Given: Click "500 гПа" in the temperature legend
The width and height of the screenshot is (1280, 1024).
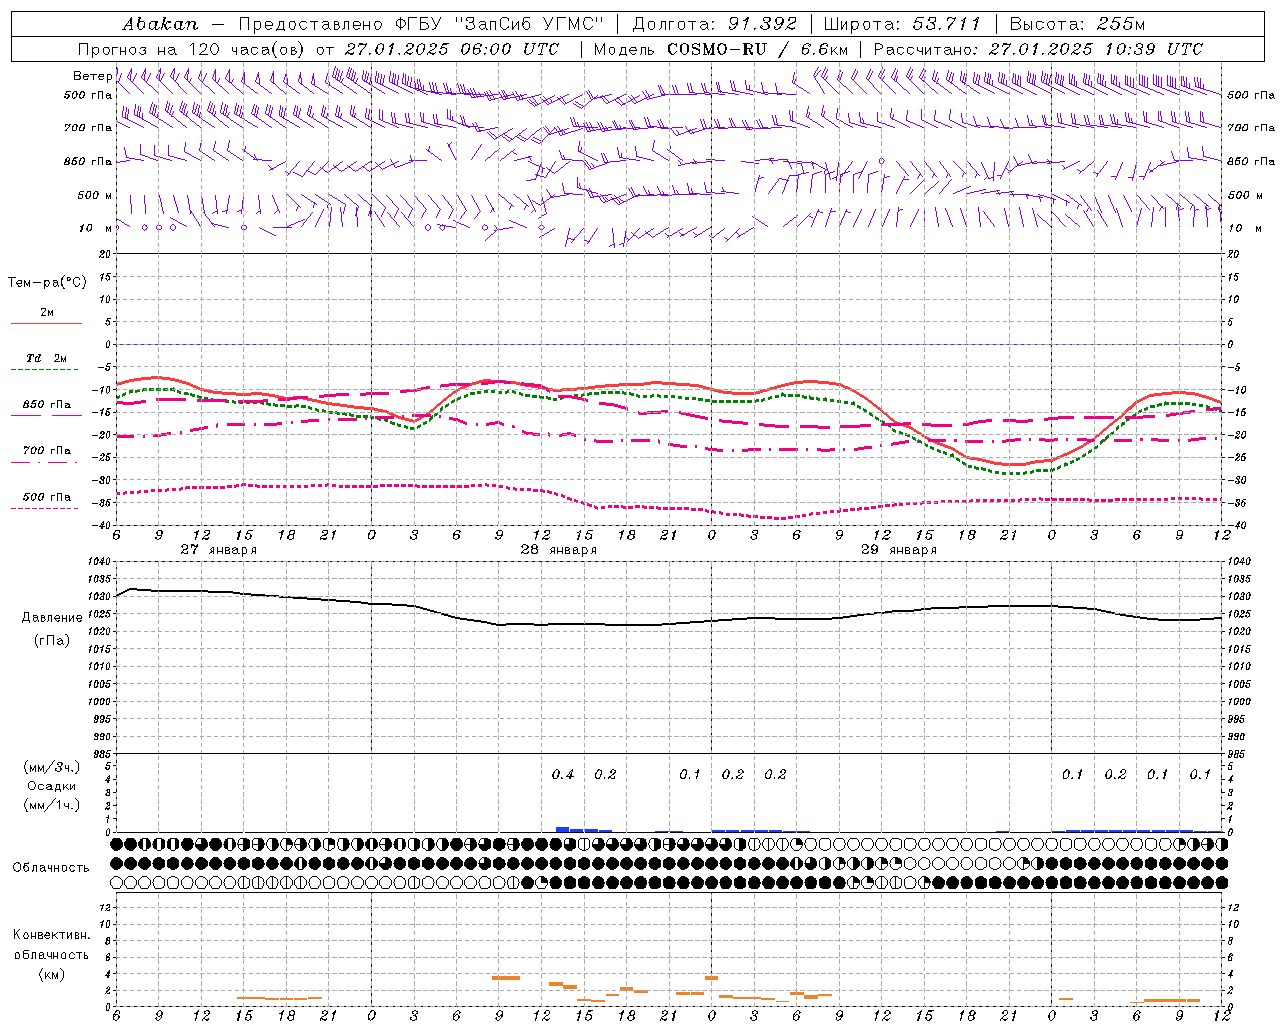Looking at the screenshot, I should tap(47, 497).
